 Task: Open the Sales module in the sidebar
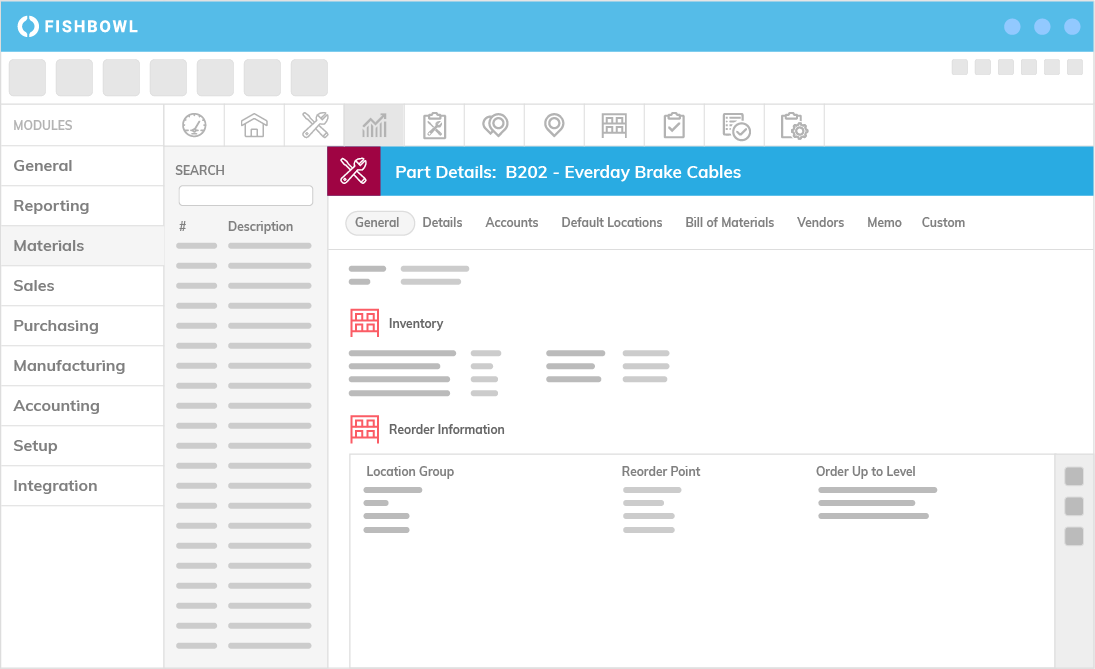[x=33, y=285]
